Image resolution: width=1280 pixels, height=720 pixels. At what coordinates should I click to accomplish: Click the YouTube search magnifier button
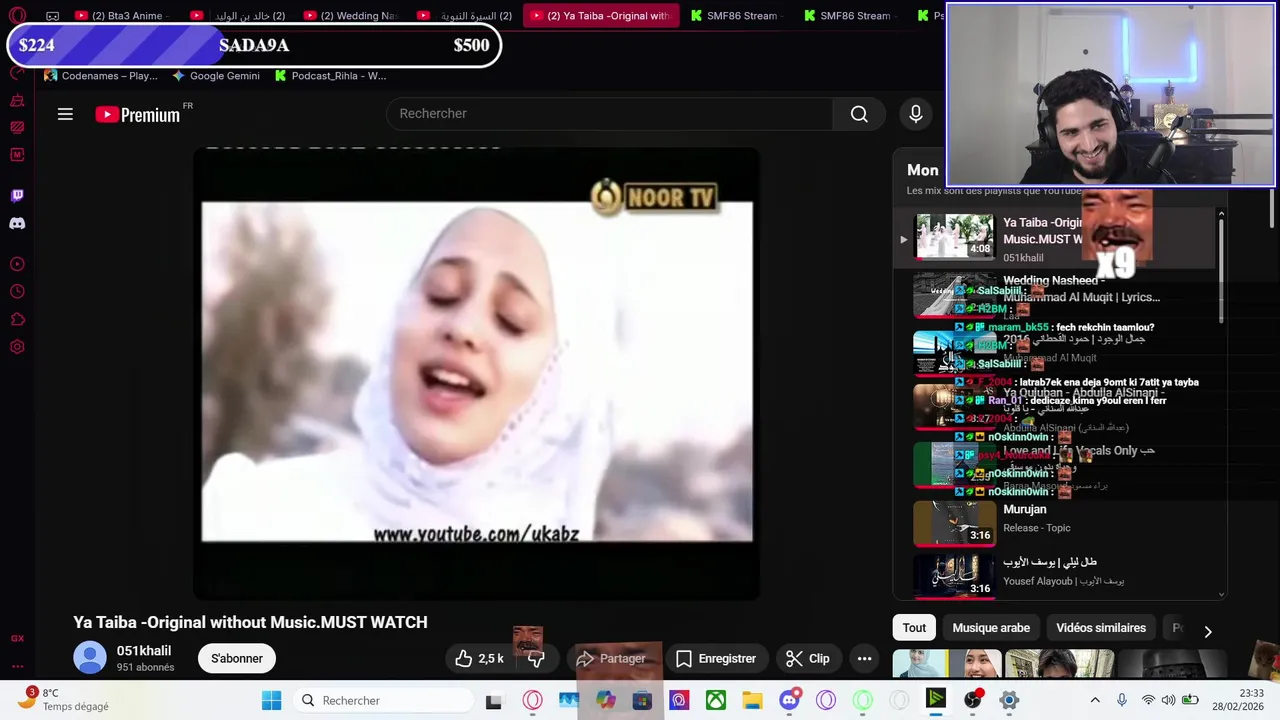coord(859,114)
